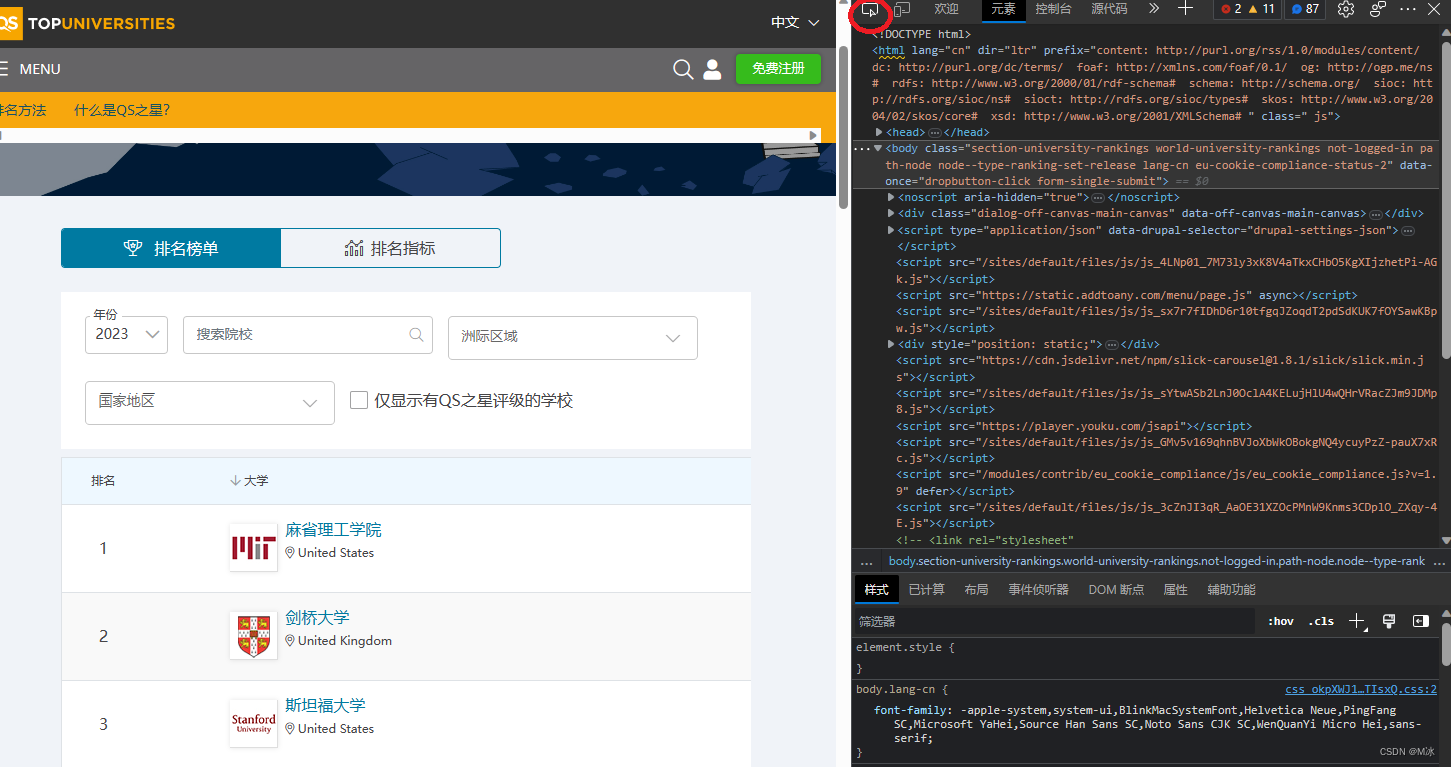The width and height of the screenshot is (1451, 767).
Task: Open the 国家地区 dropdown
Action: 210,402
